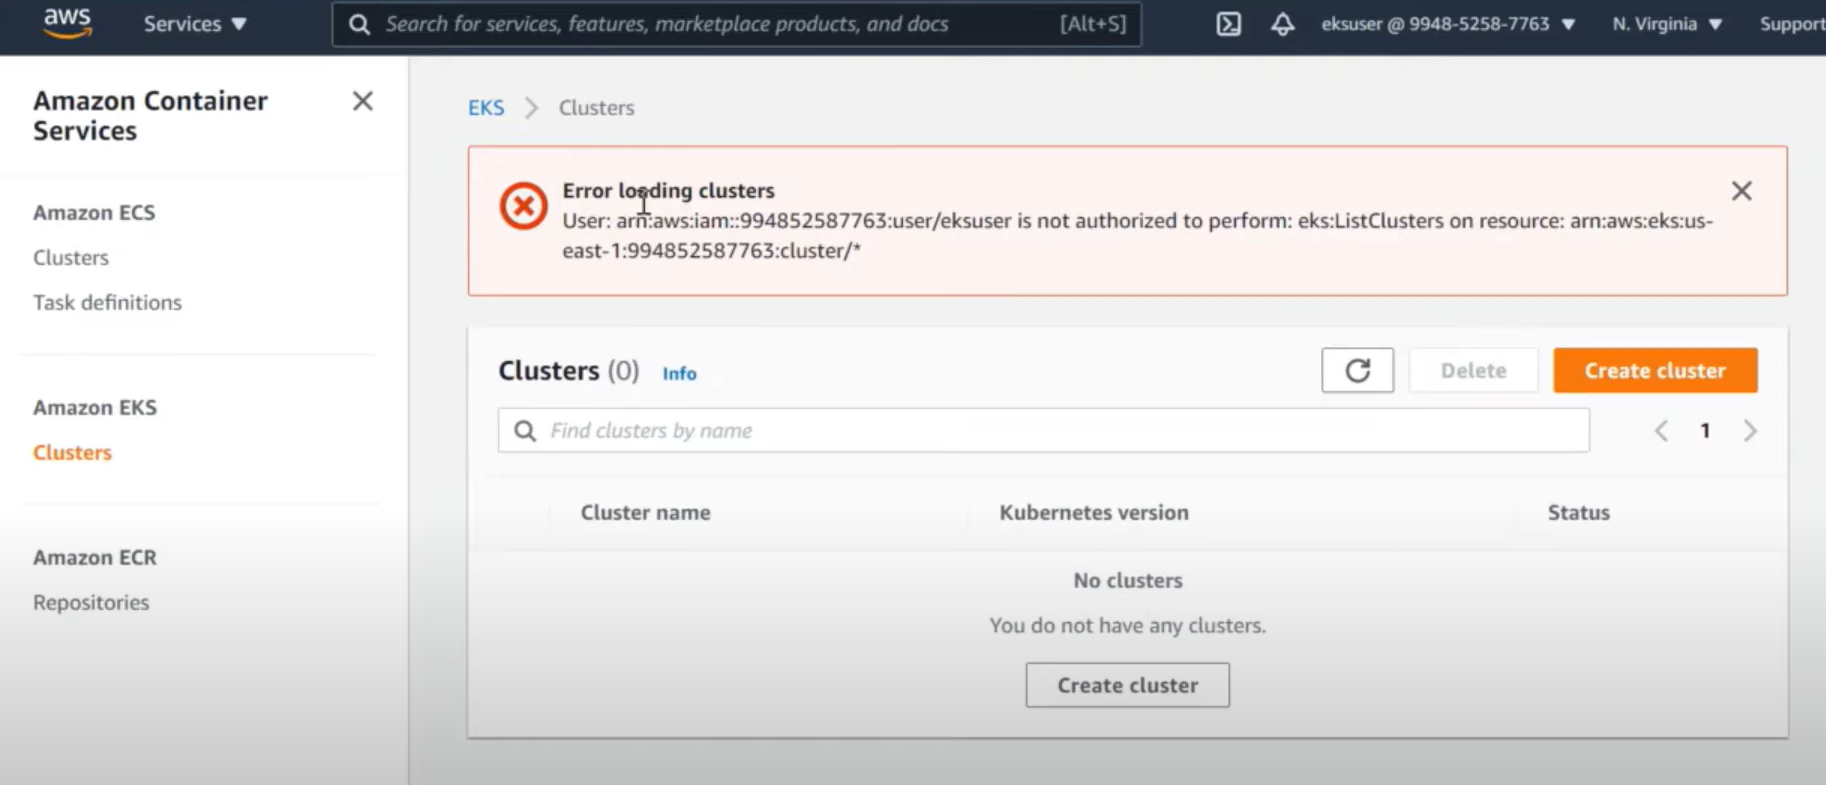Open Clusters under Amazon ECS
Image resolution: width=1826 pixels, height=785 pixels.
71,257
